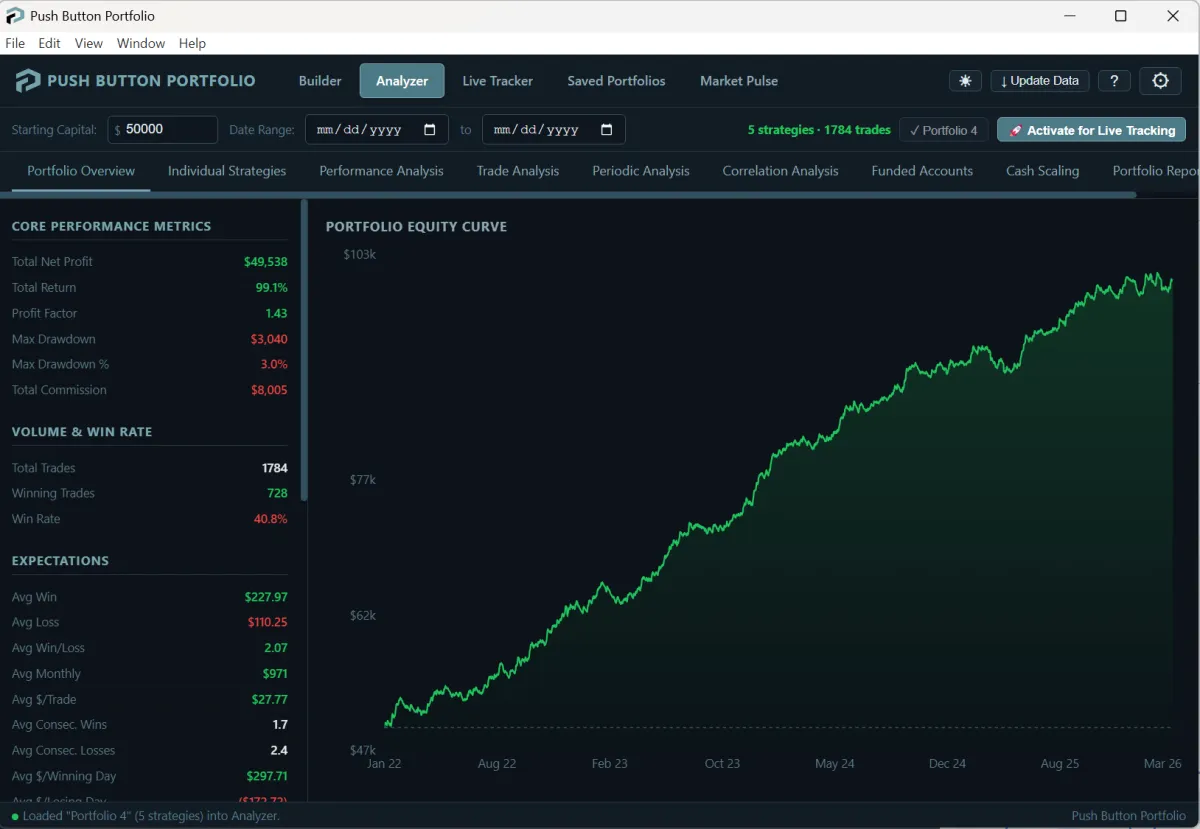
Task: Click Update Data download button
Action: pos(1040,81)
